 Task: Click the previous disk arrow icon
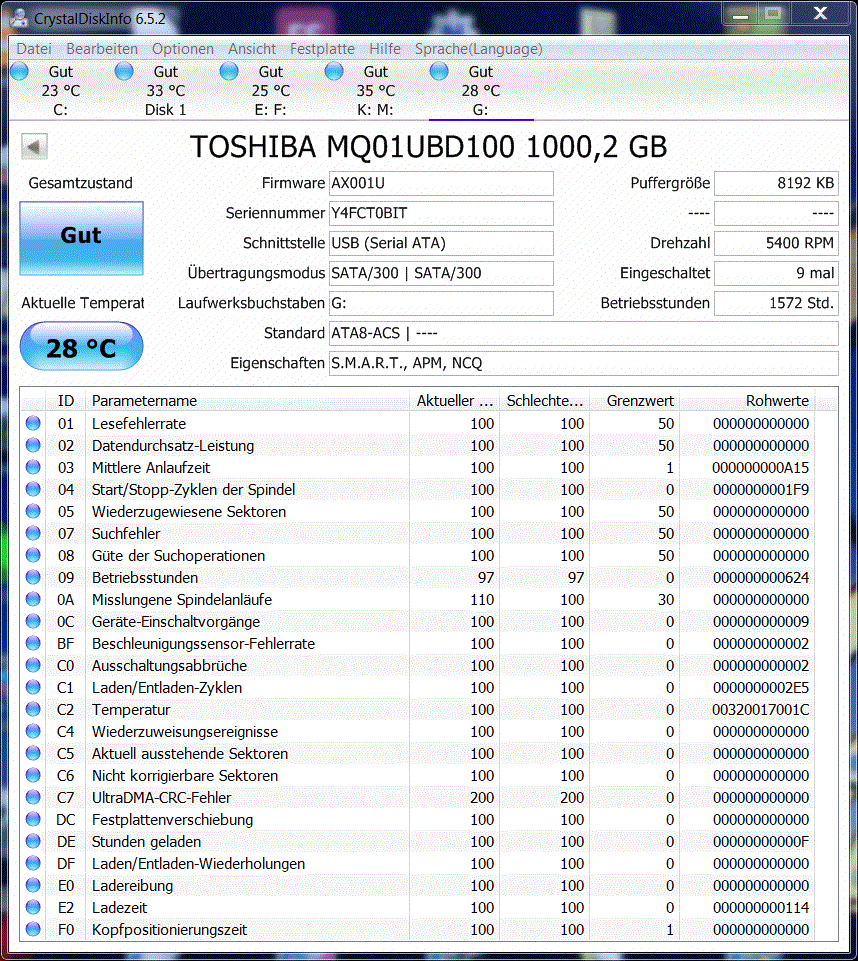[x=34, y=146]
